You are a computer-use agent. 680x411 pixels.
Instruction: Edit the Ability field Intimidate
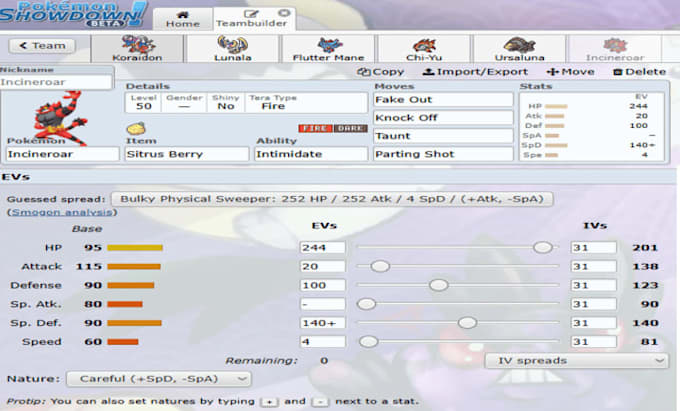point(311,154)
